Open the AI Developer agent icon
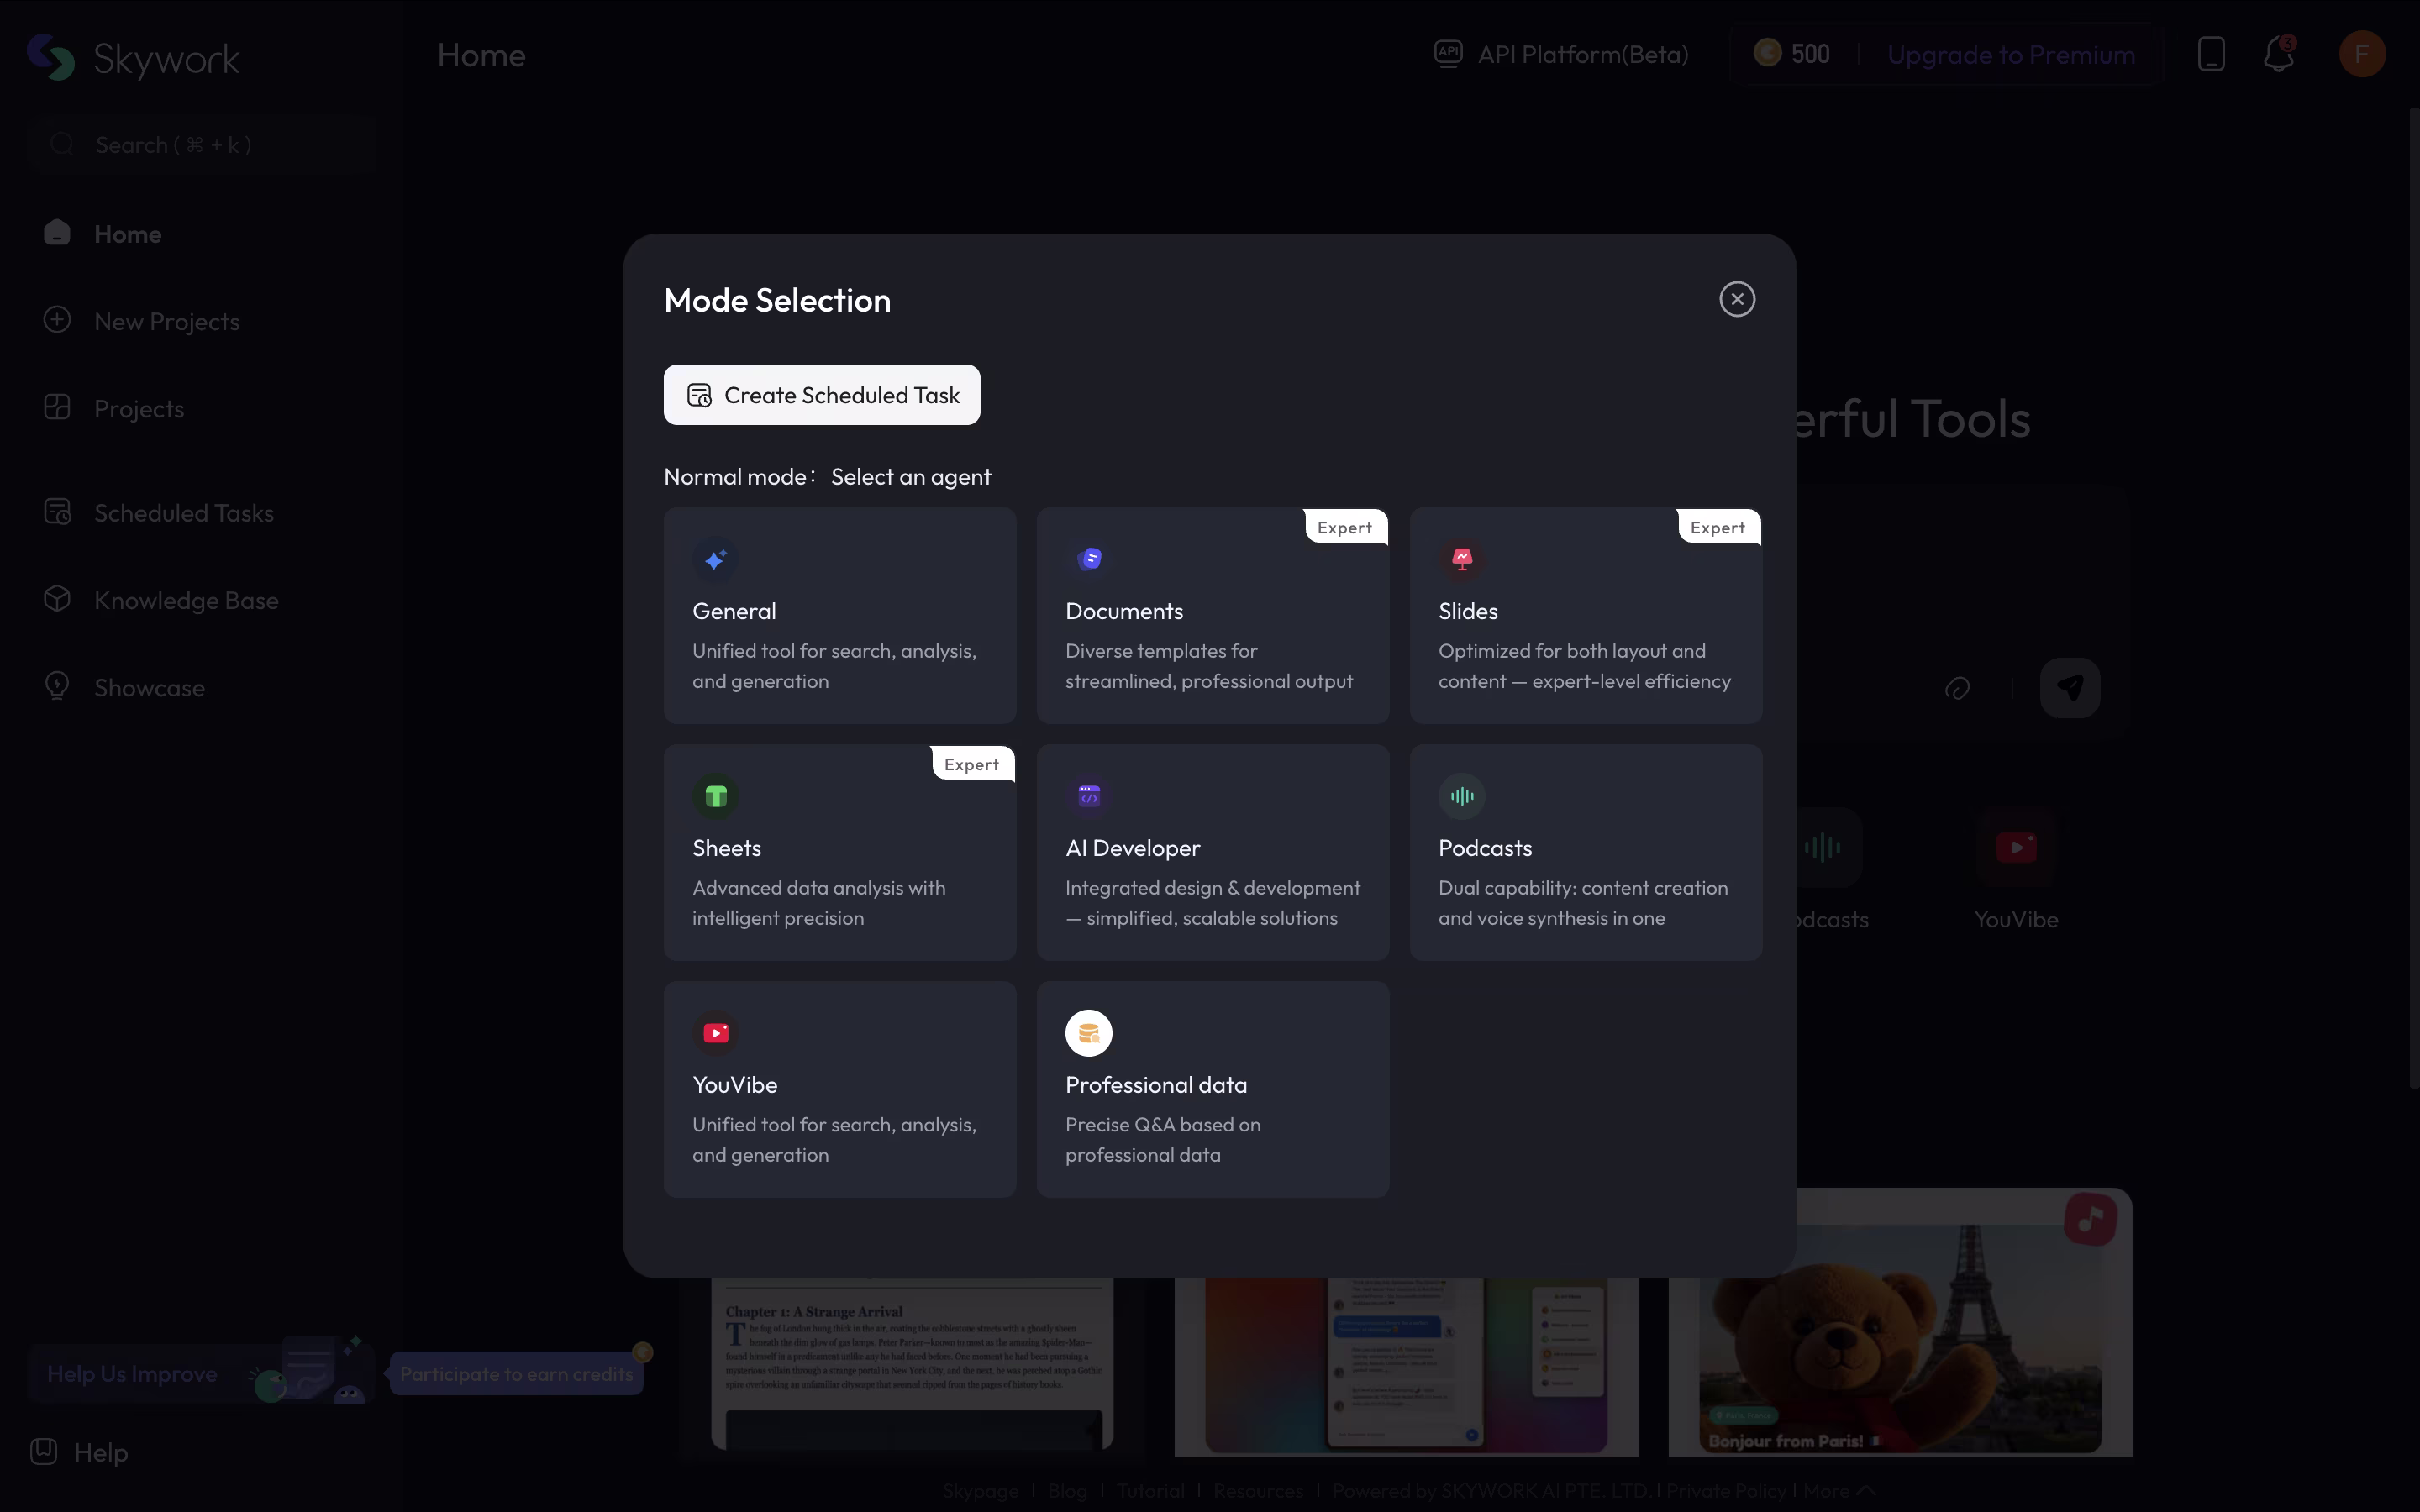 (x=1089, y=796)
